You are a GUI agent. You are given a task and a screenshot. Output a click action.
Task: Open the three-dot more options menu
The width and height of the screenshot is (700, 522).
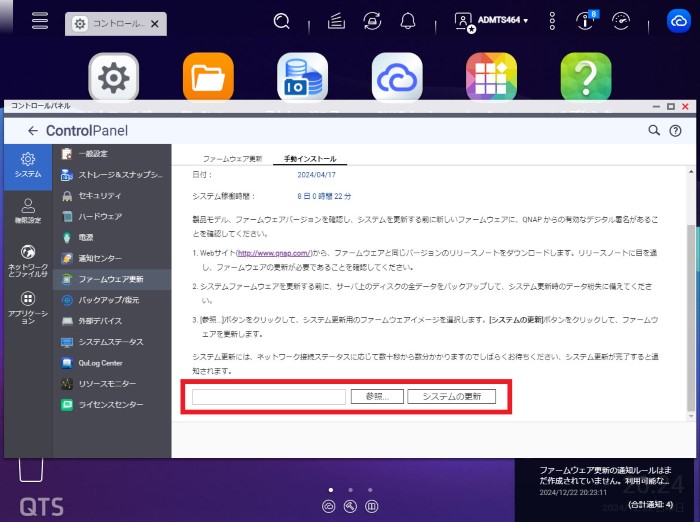click(552, 21)
